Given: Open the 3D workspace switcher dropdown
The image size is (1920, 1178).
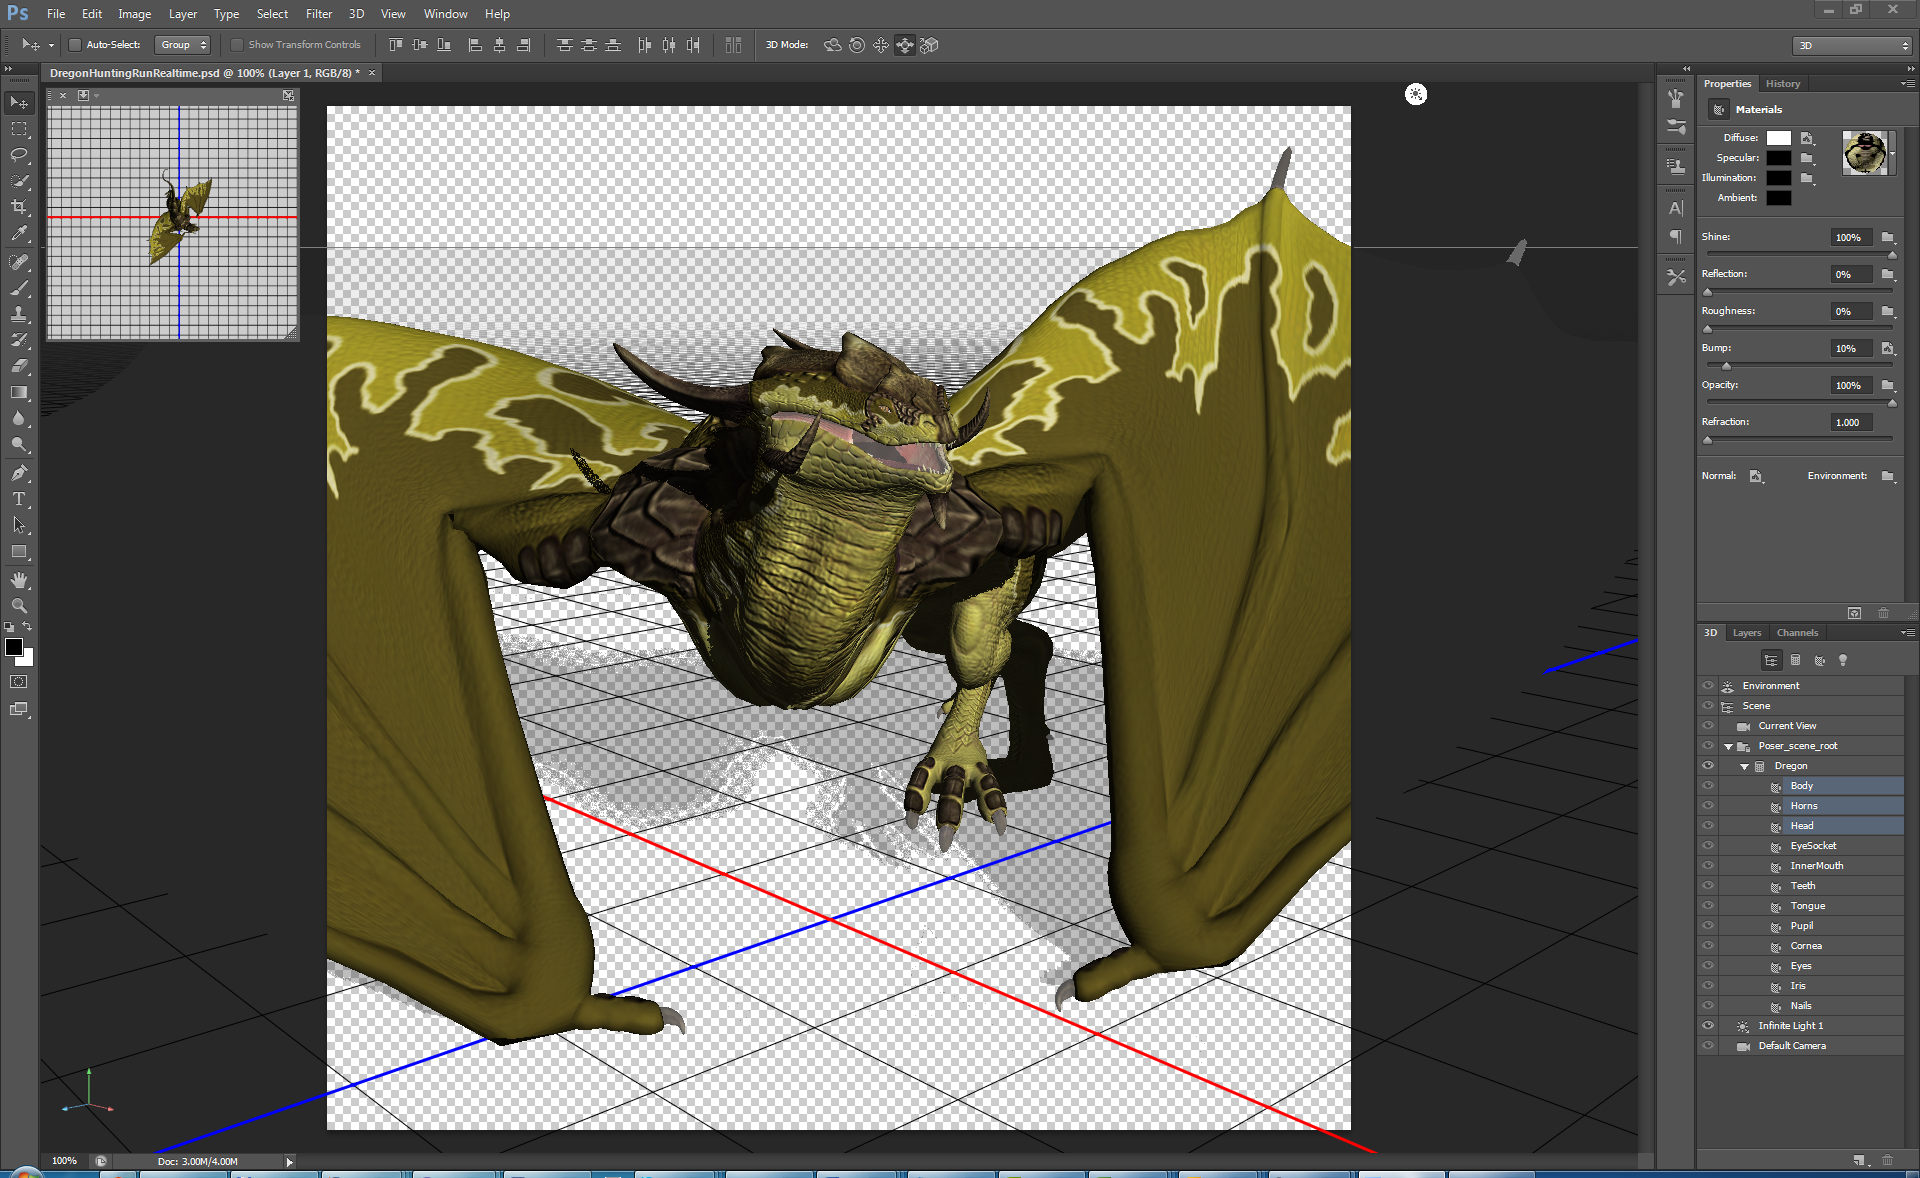Looking at the screenshot, I should click(1852, 46).
